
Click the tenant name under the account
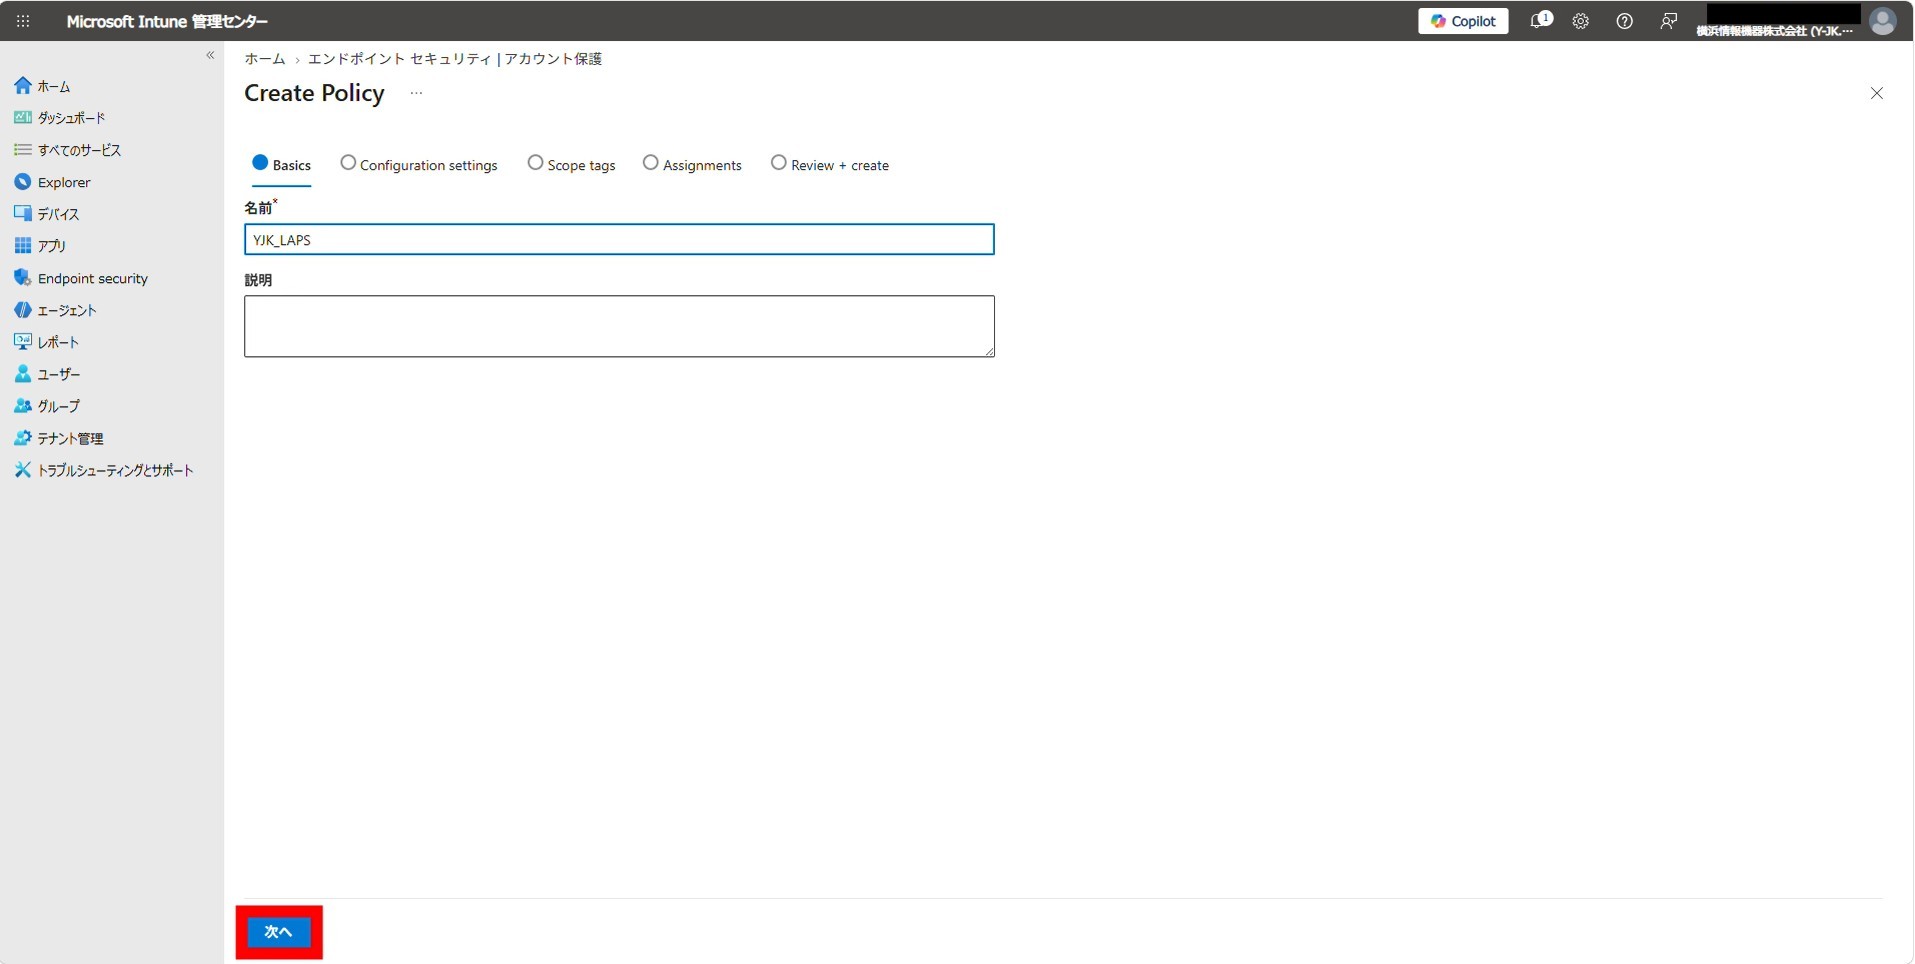1774,31
